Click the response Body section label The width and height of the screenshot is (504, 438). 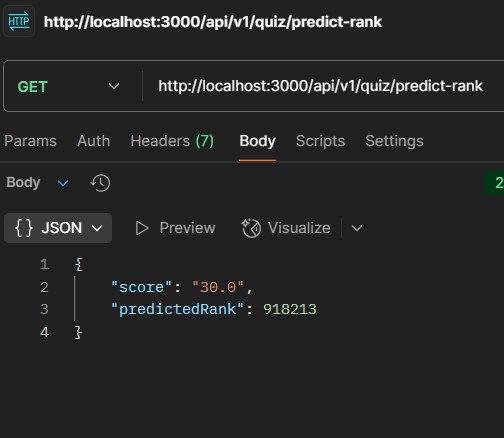23,182
